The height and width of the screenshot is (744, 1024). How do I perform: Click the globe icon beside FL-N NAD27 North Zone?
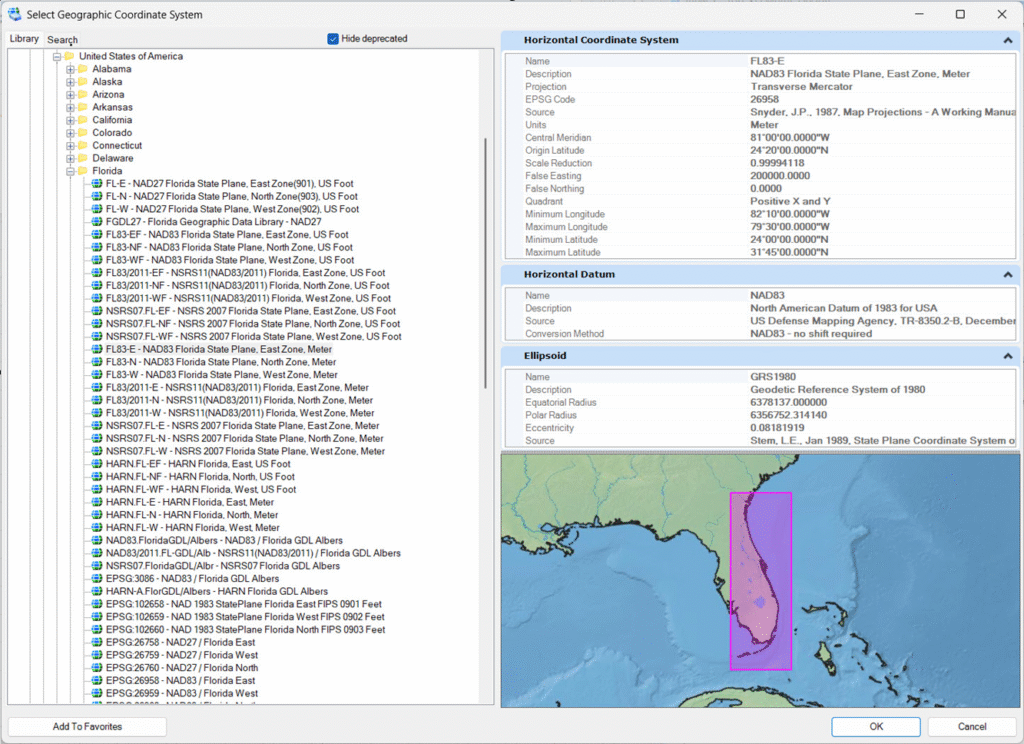pyautogui.click(x=97, y=196)
